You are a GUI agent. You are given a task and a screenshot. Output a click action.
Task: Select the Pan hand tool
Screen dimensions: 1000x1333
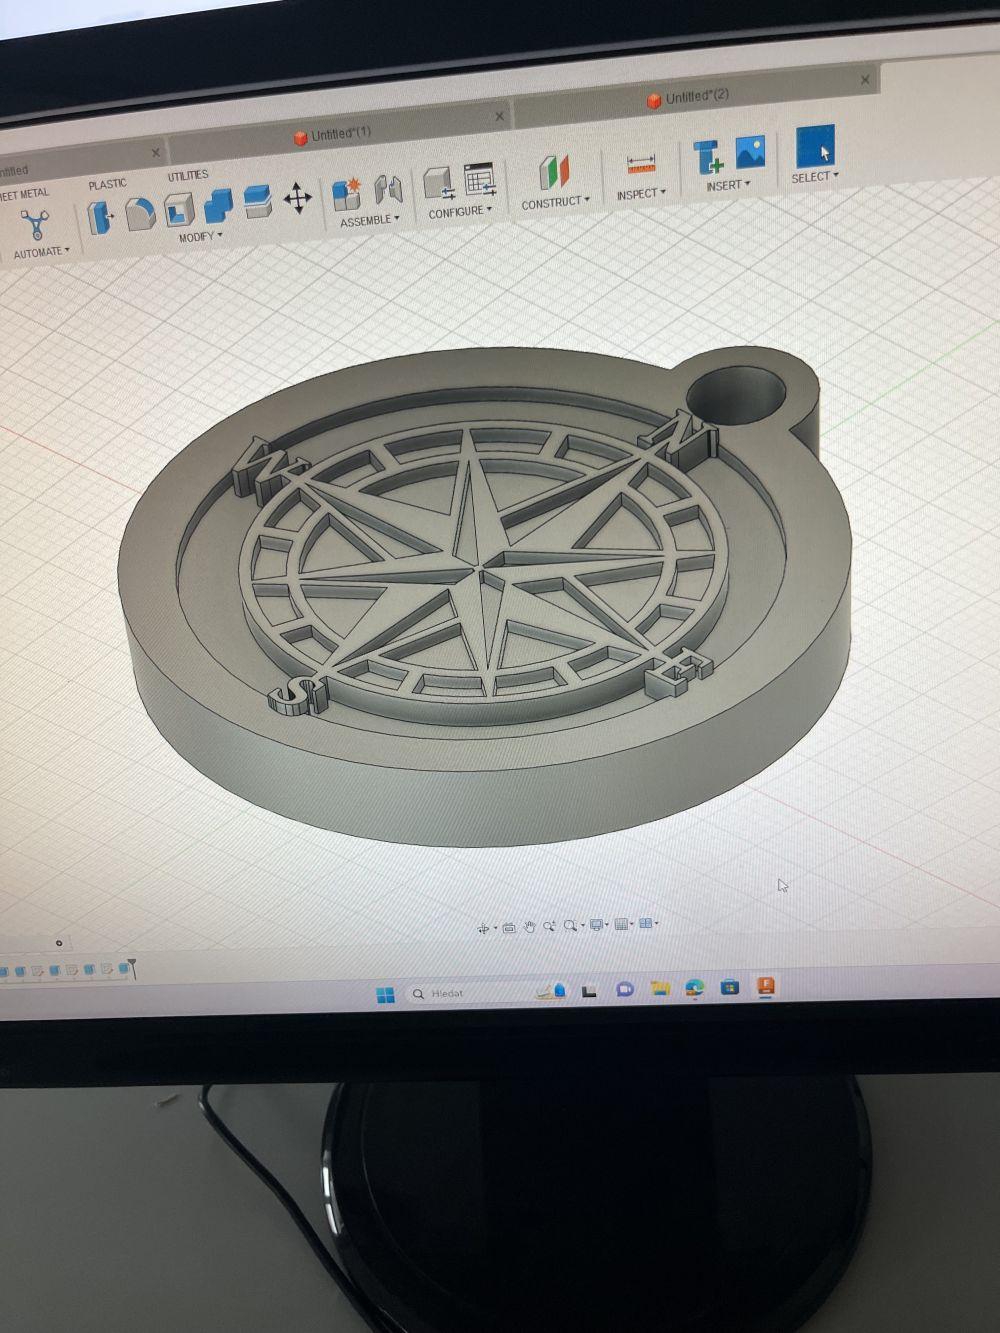pyautogui.click(x=529, y=927)
